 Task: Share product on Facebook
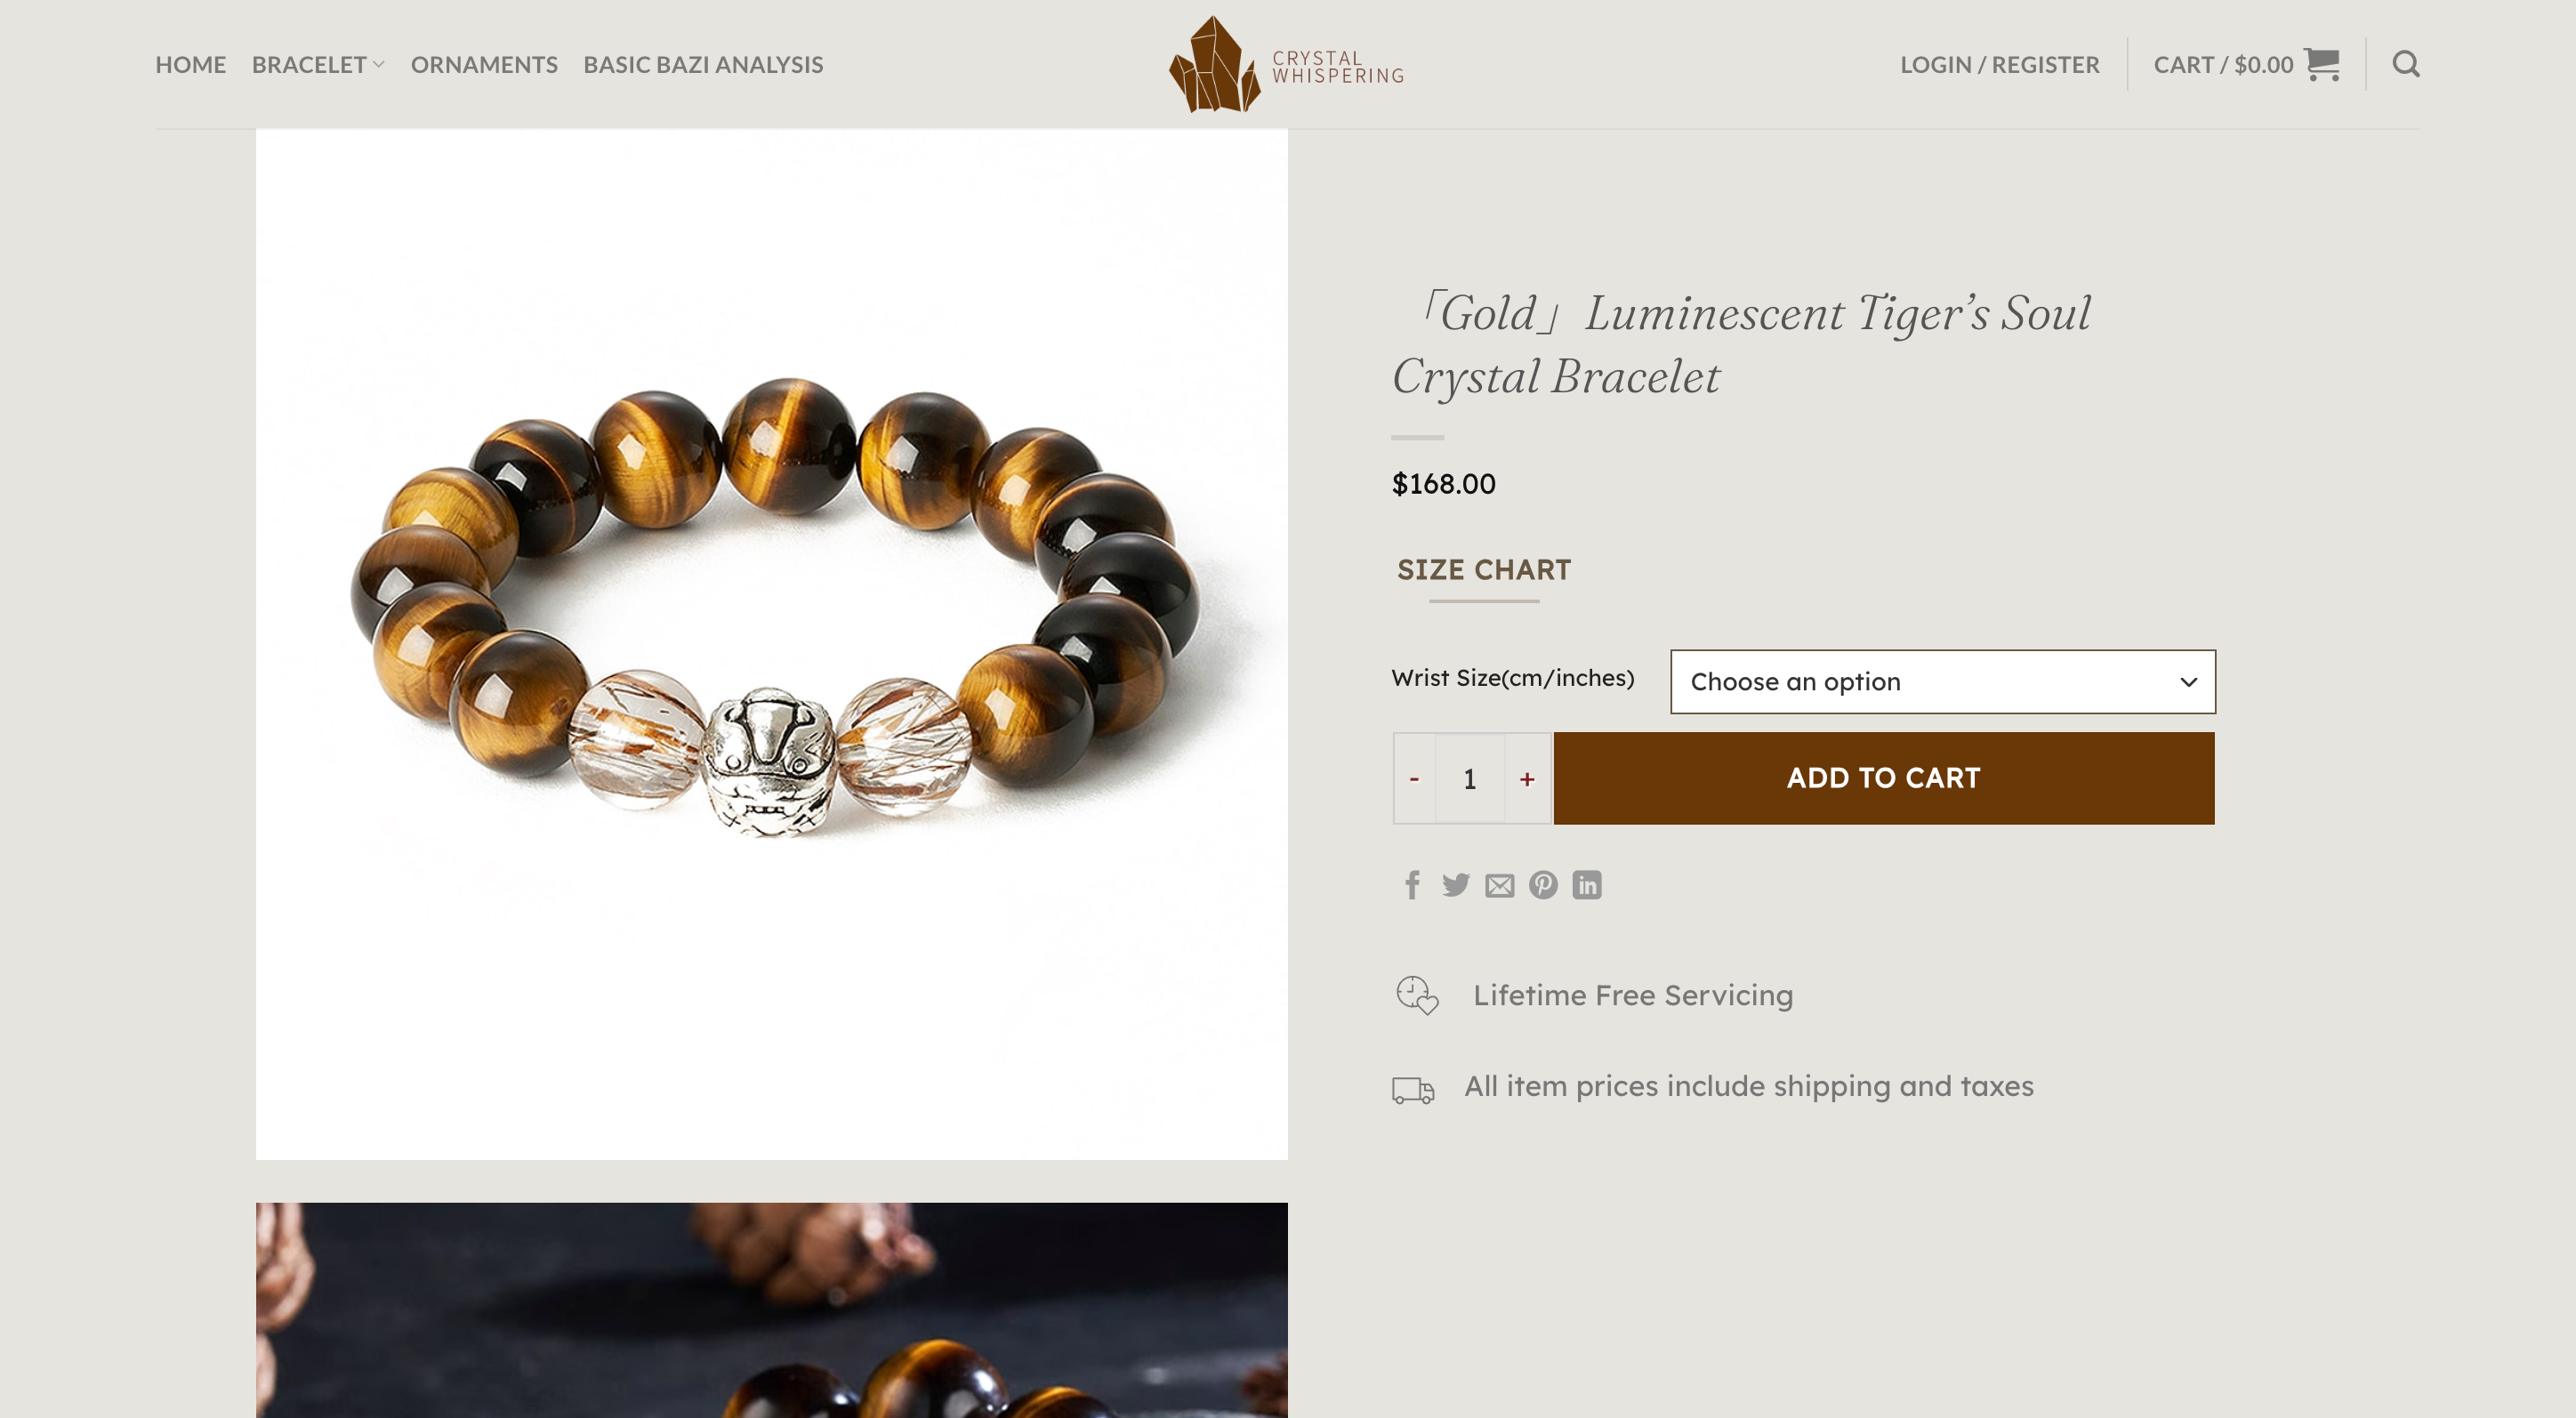pos(1412,885)
